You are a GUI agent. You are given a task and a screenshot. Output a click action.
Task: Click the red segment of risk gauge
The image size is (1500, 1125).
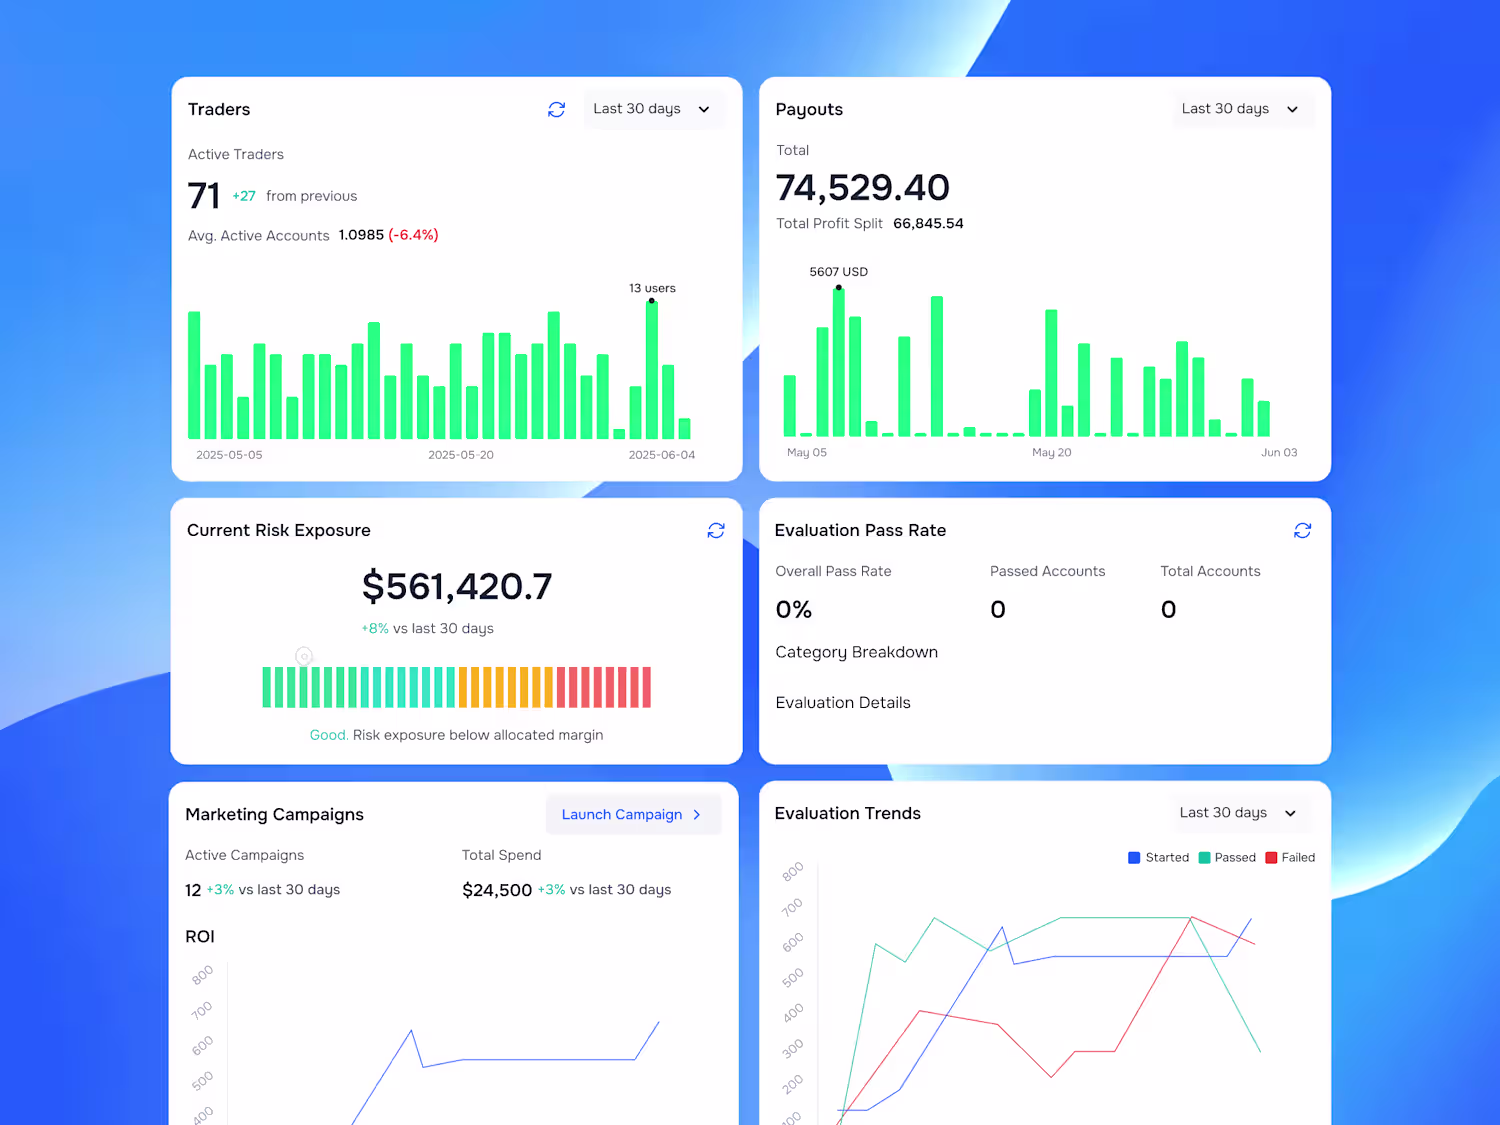click(604, 687)
